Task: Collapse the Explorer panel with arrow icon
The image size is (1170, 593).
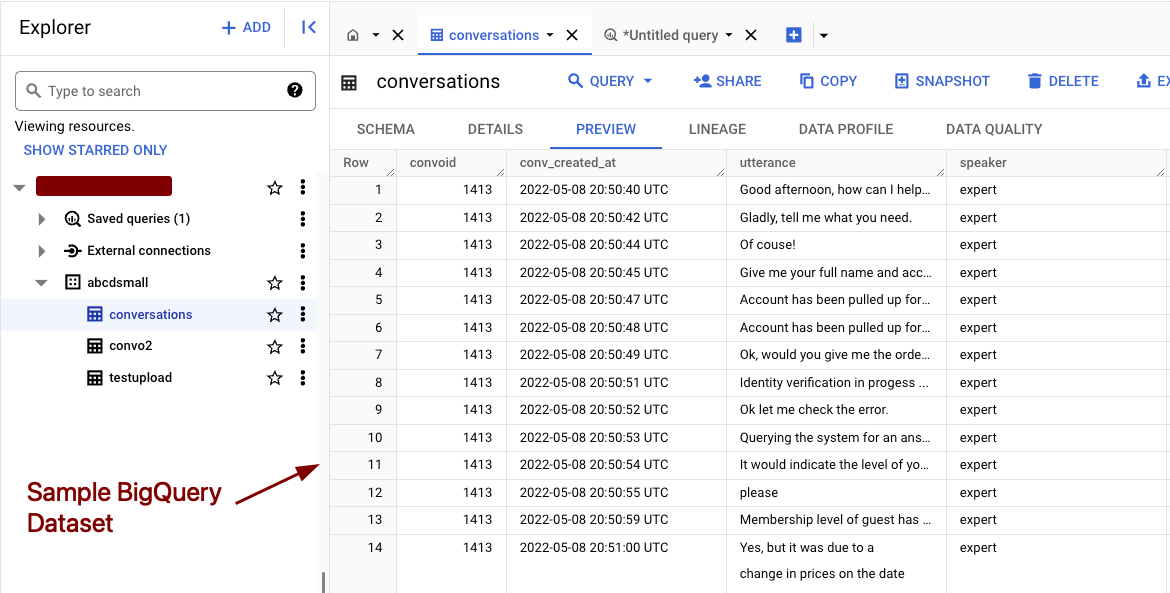Action: [308, 28]
